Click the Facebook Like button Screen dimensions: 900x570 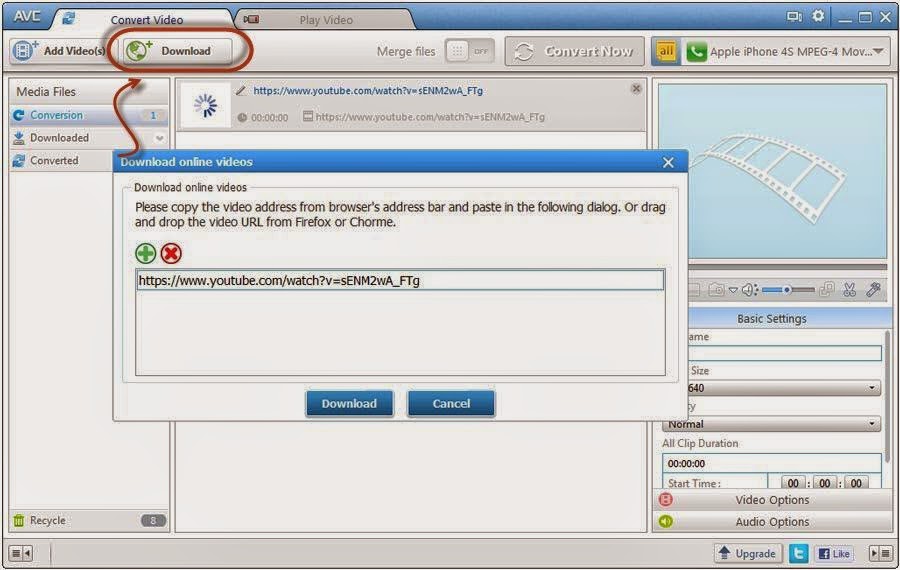[834, 553]
